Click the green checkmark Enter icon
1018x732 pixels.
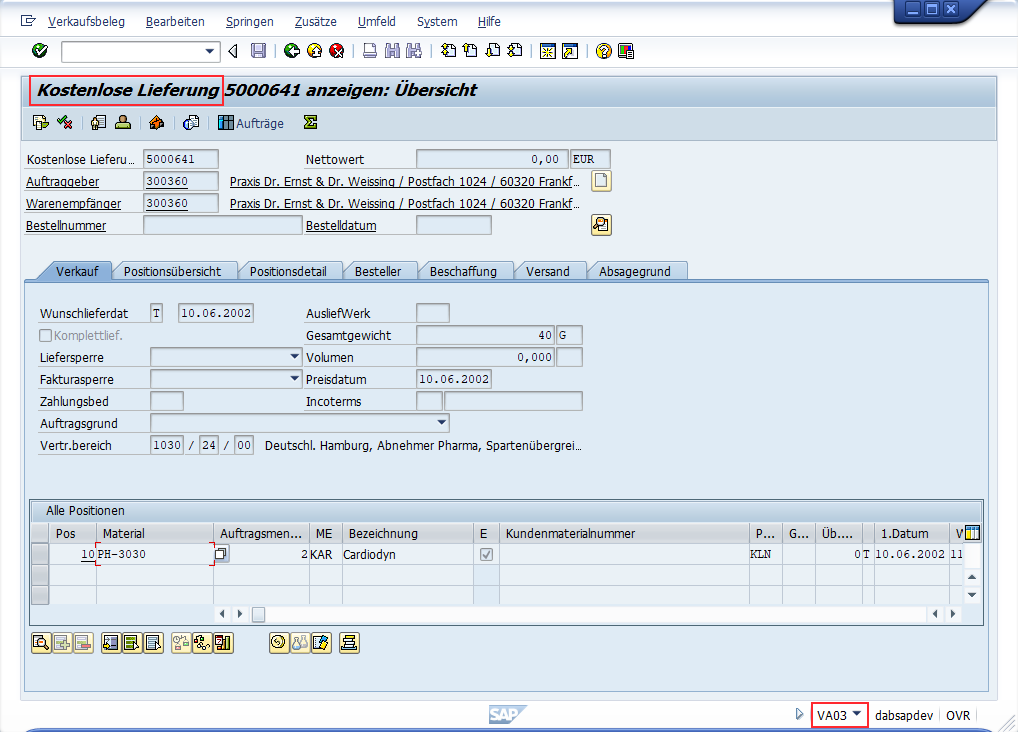click(40, 51)
